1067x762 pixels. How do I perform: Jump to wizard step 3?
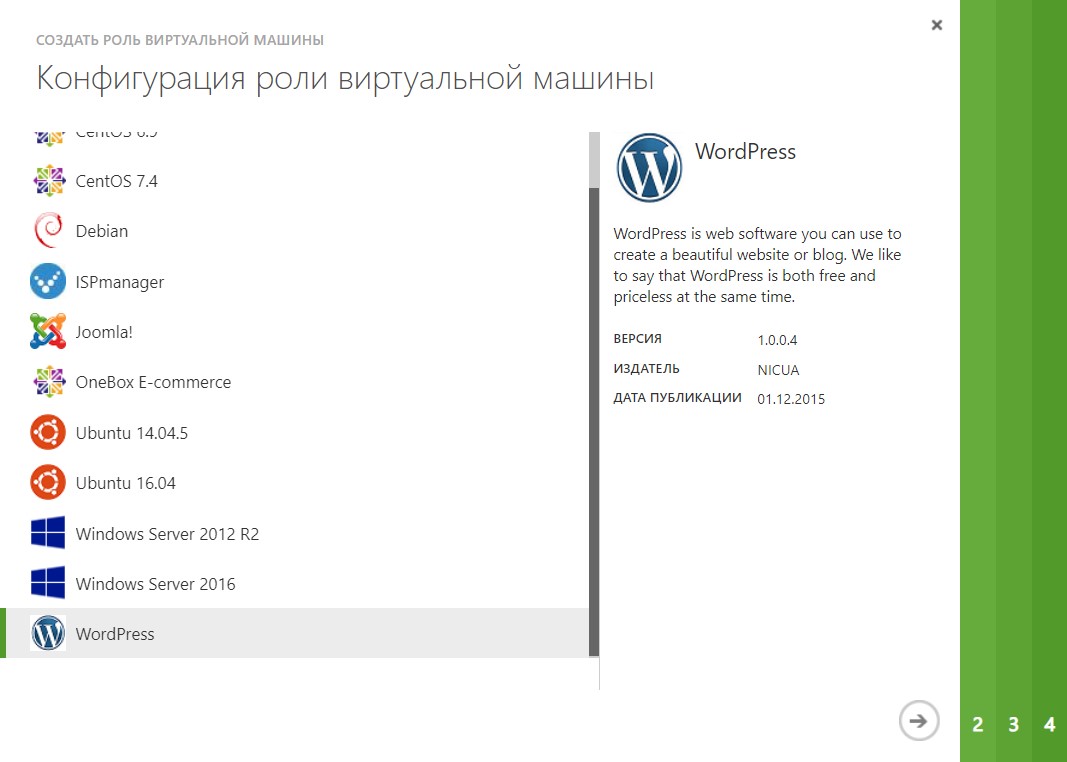1014,725
